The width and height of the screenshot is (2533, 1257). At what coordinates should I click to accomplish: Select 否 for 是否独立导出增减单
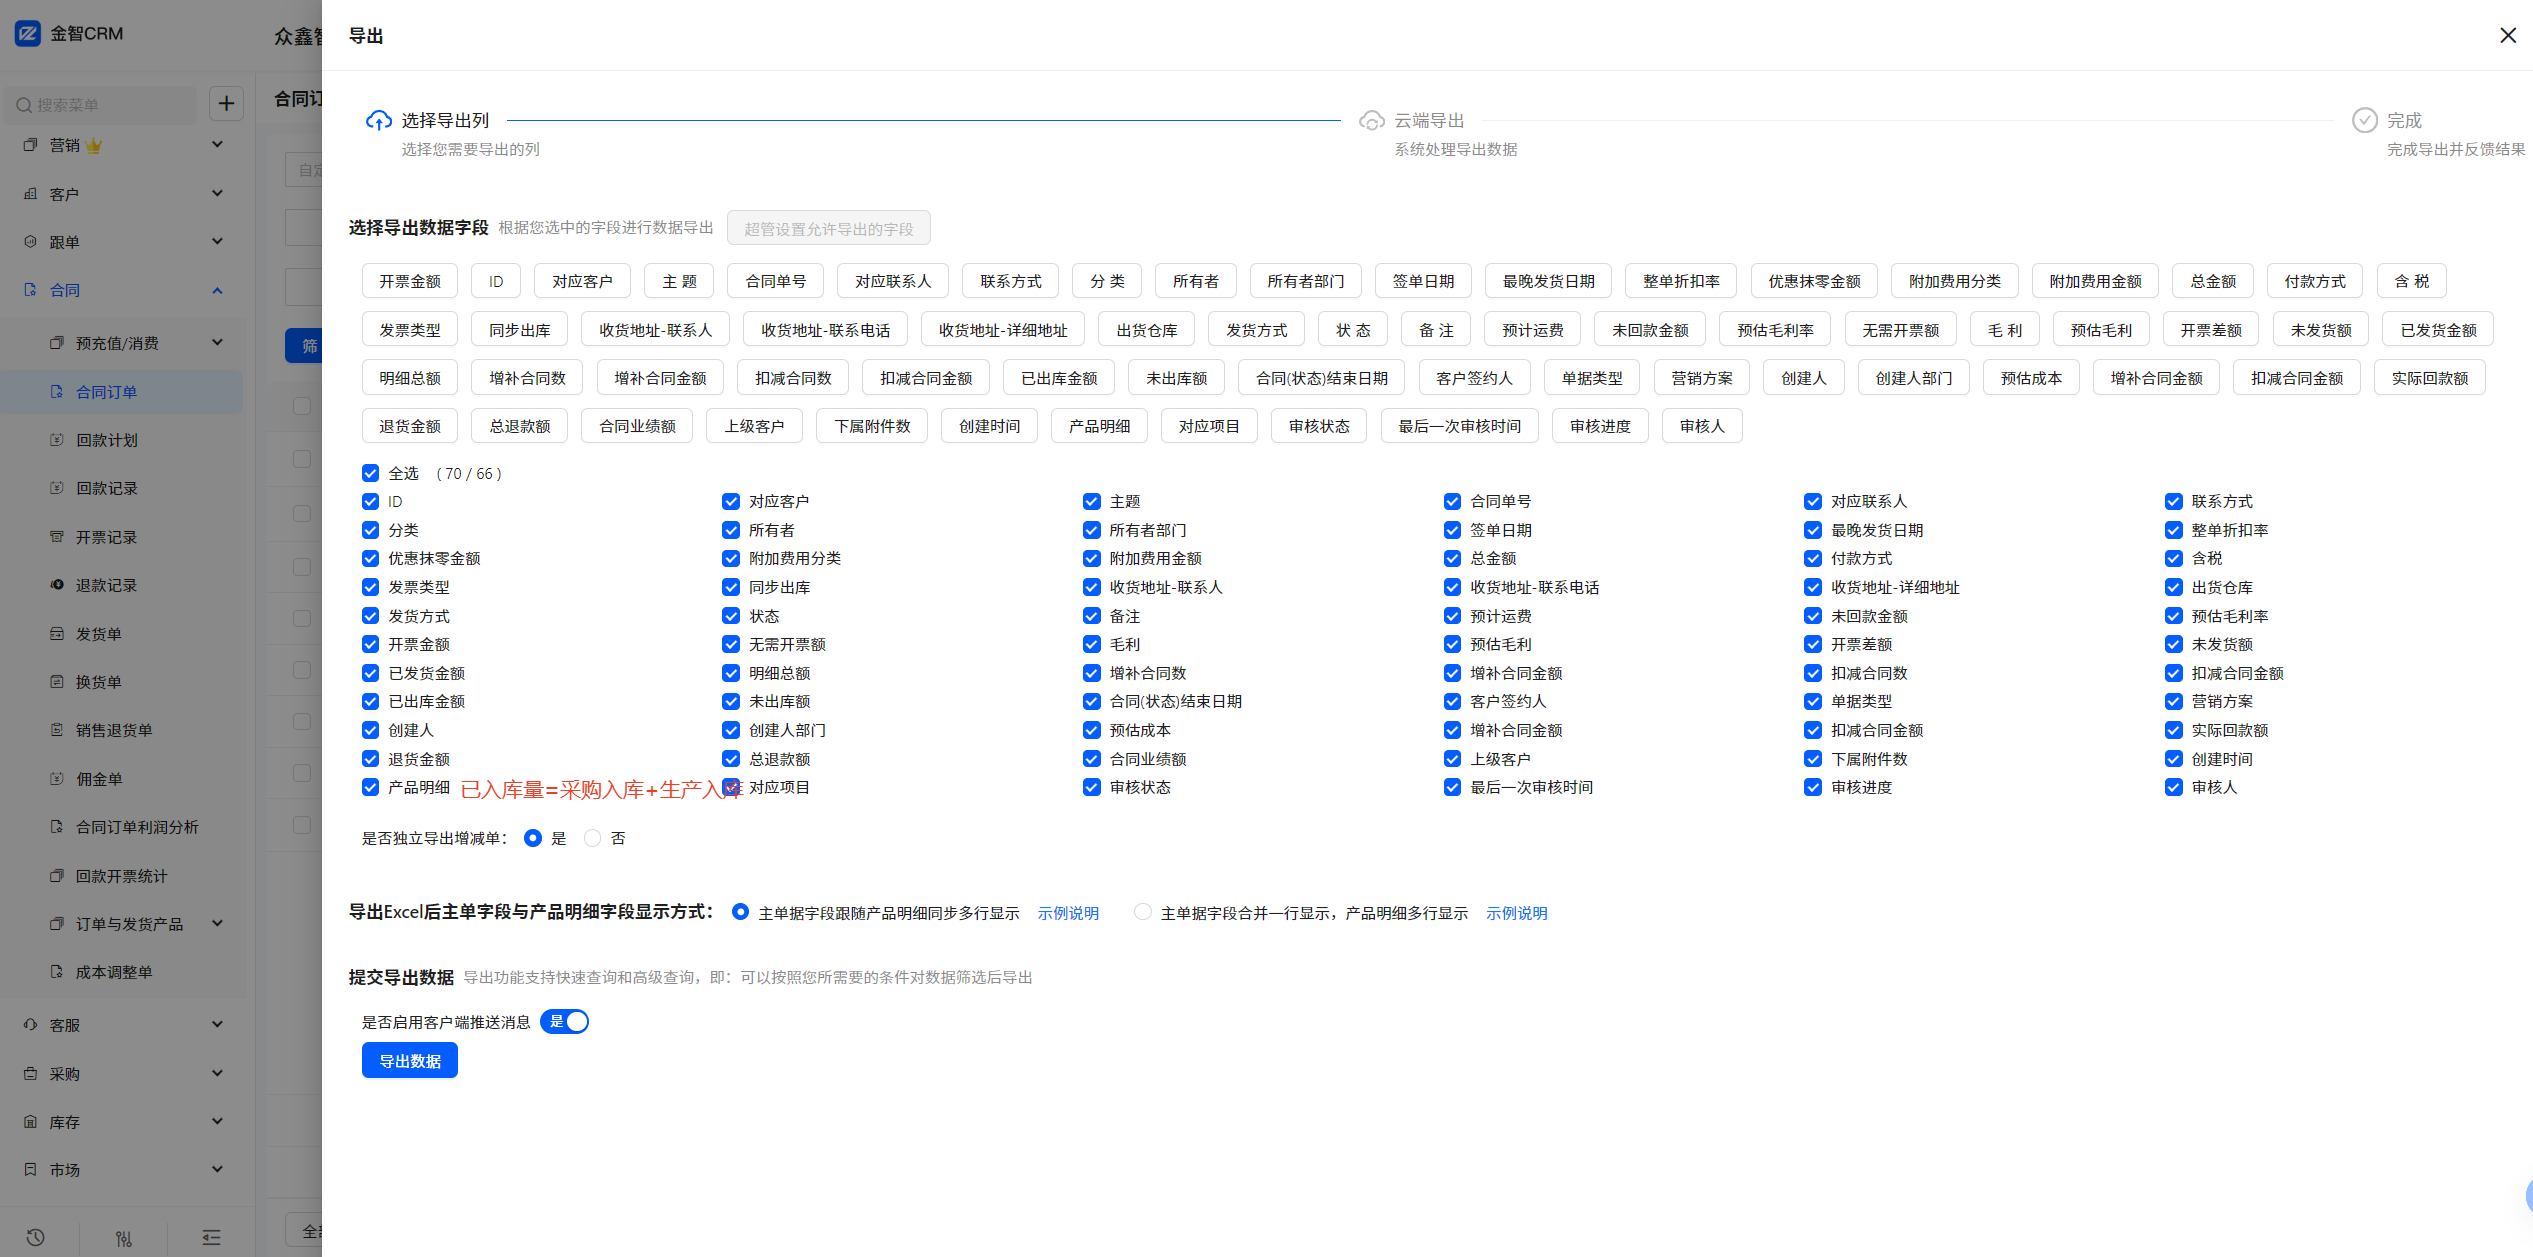tap(593, 838)
